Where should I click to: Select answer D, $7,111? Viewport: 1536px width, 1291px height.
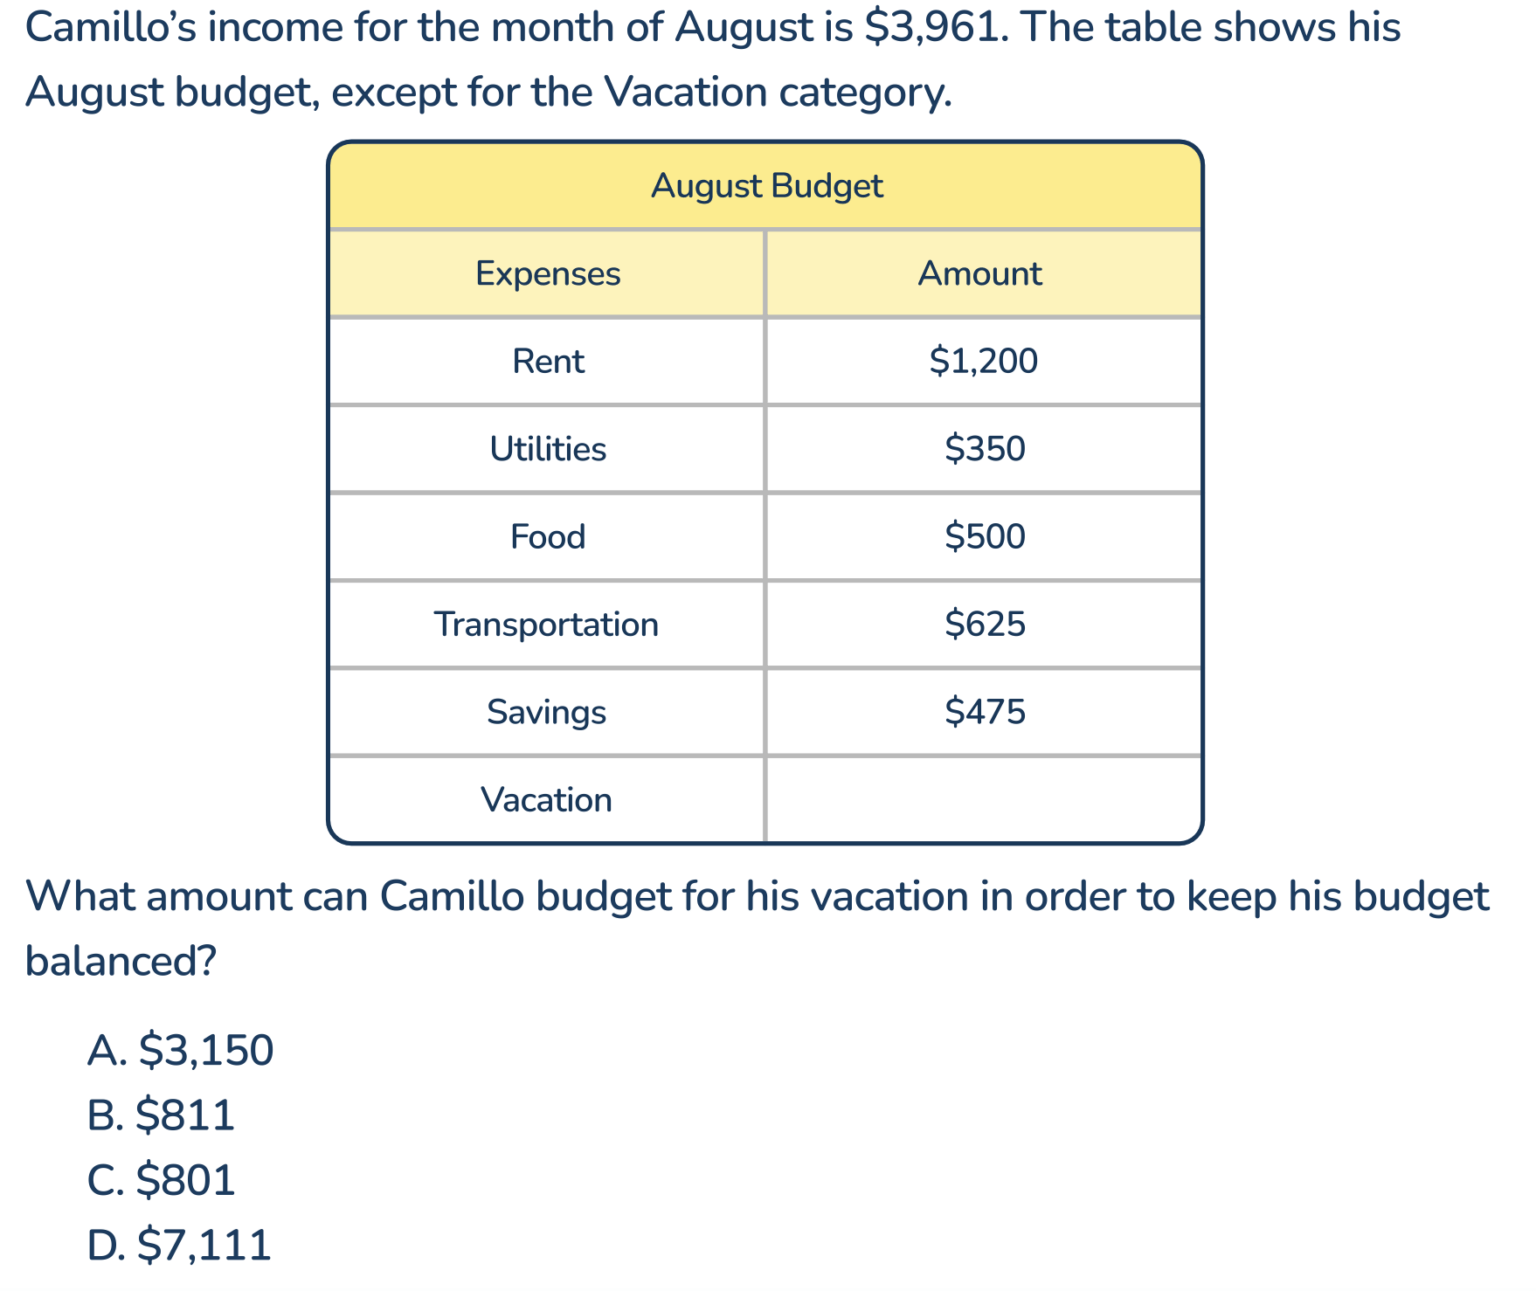pos(179,1245)
